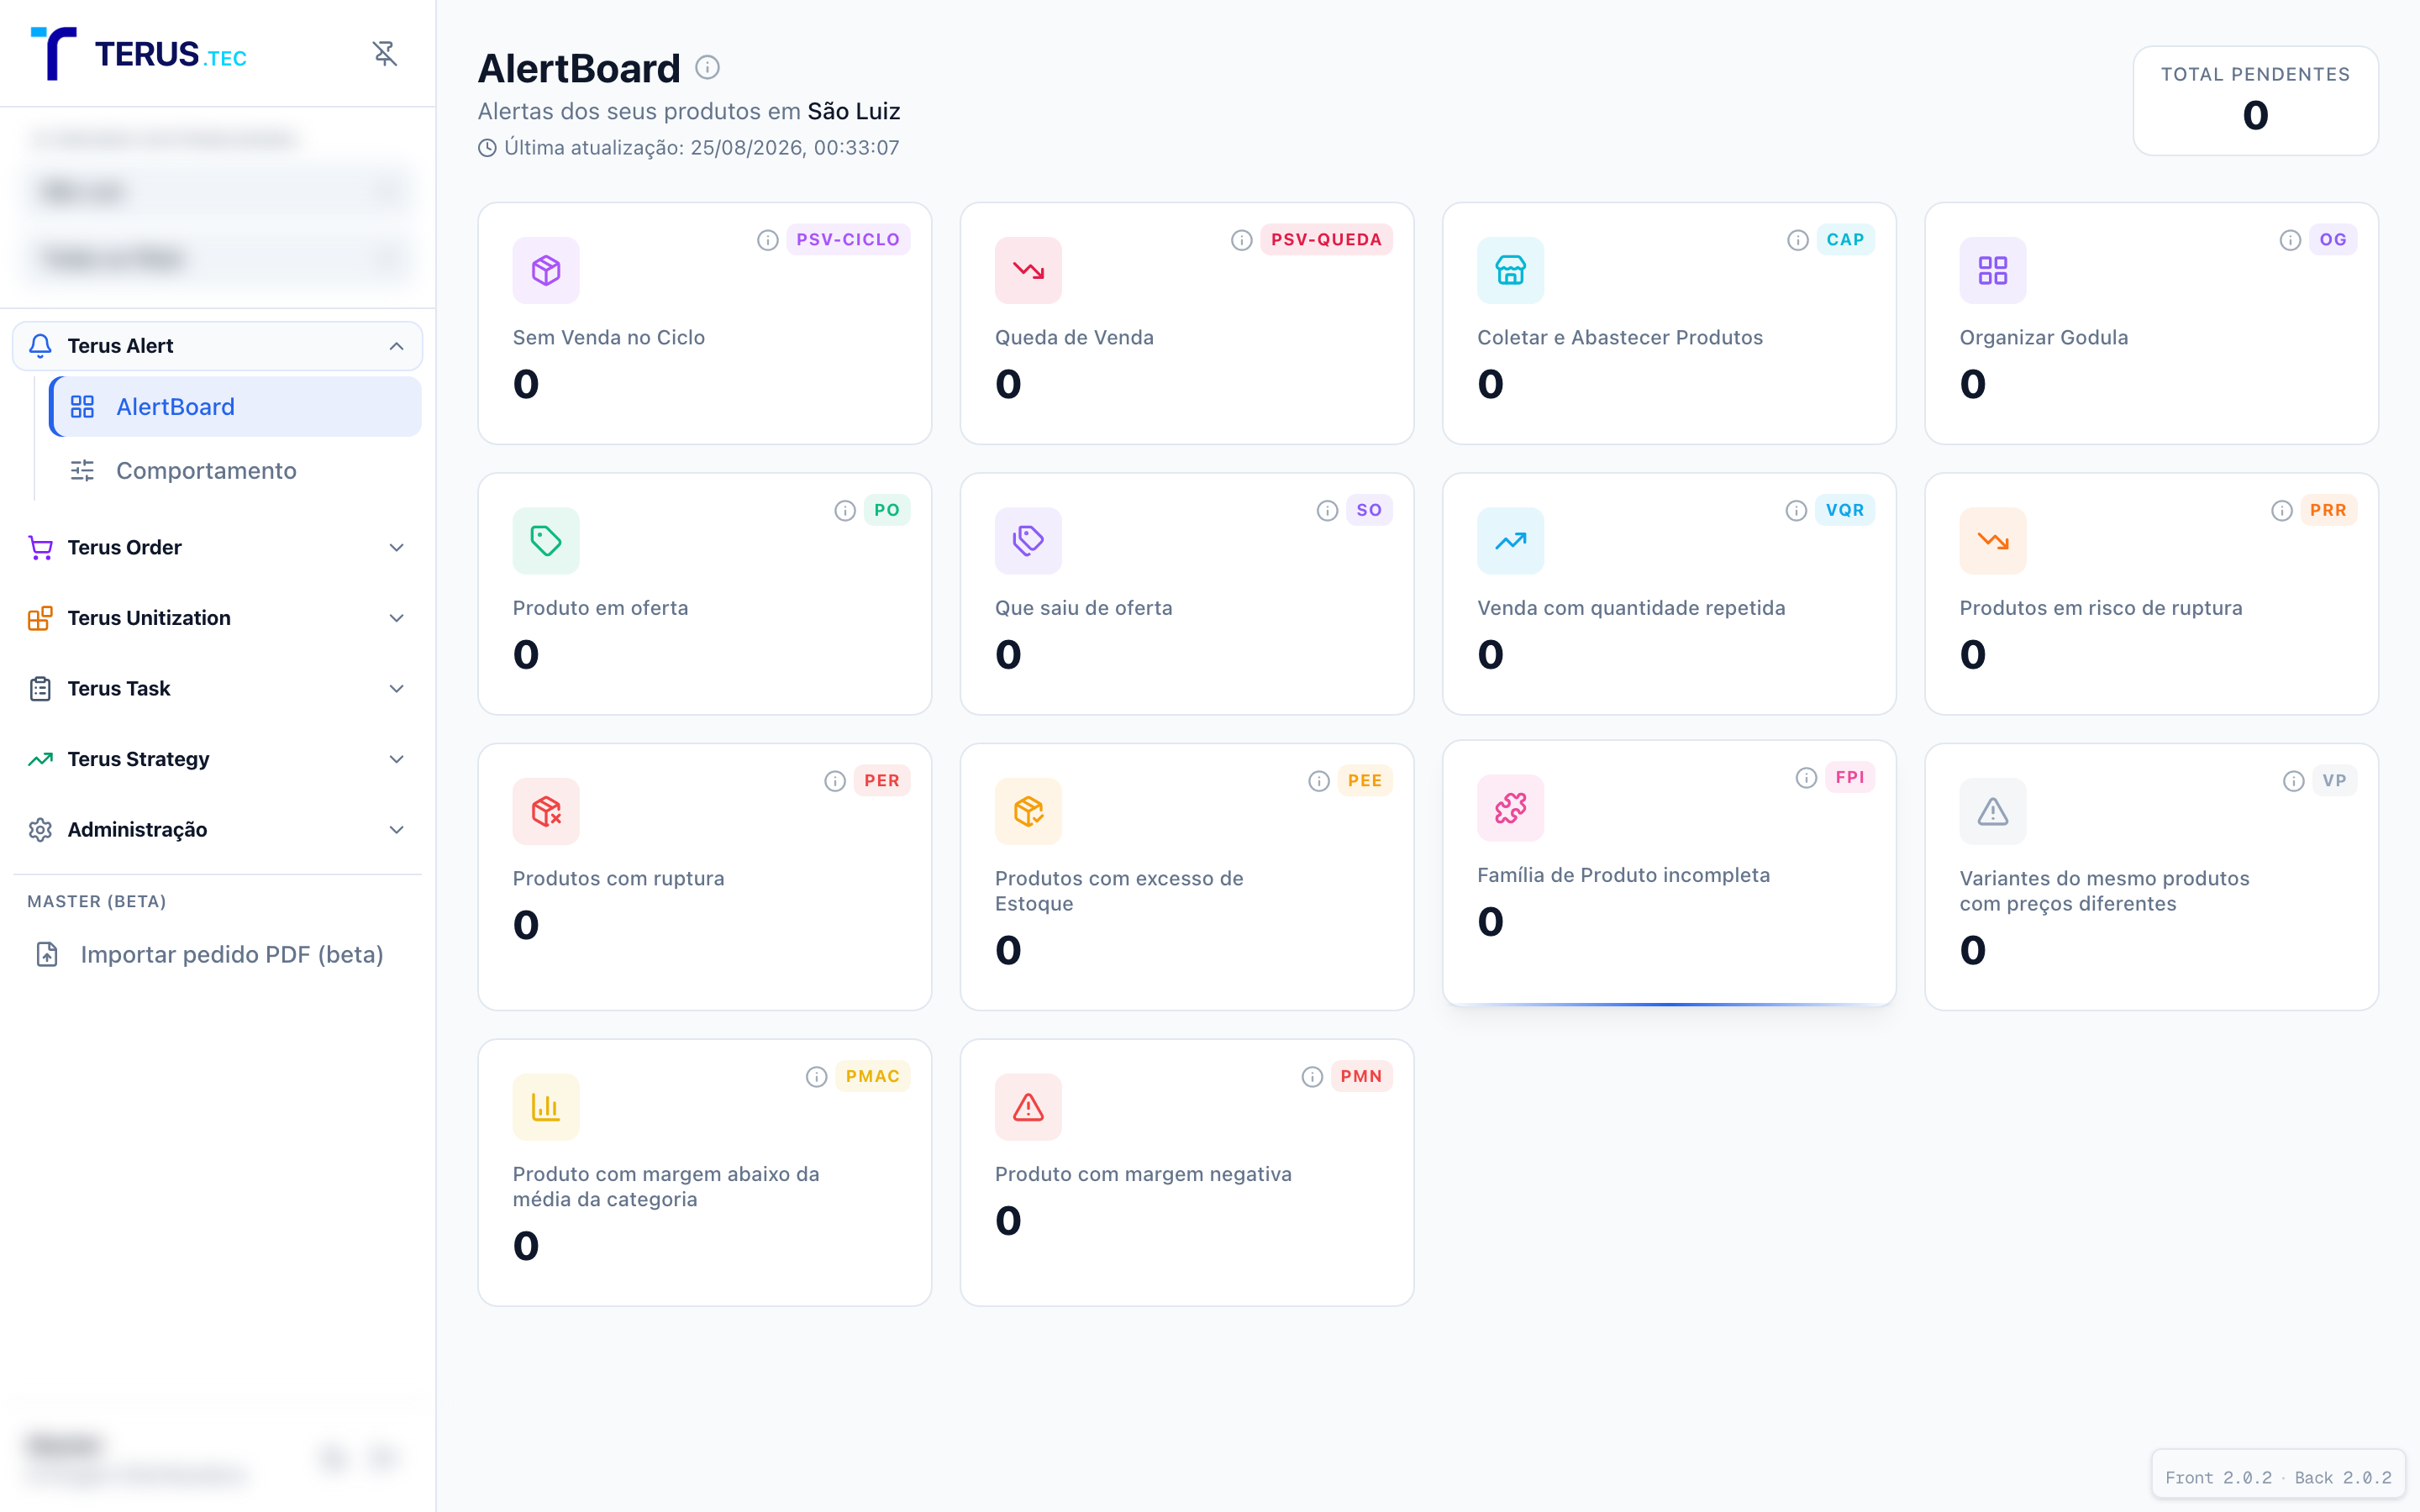The image size is (2420, 1512).
Task: Click the PSV-QUEDA badge
Action: pyautogui.click(x=1326, y=240)
